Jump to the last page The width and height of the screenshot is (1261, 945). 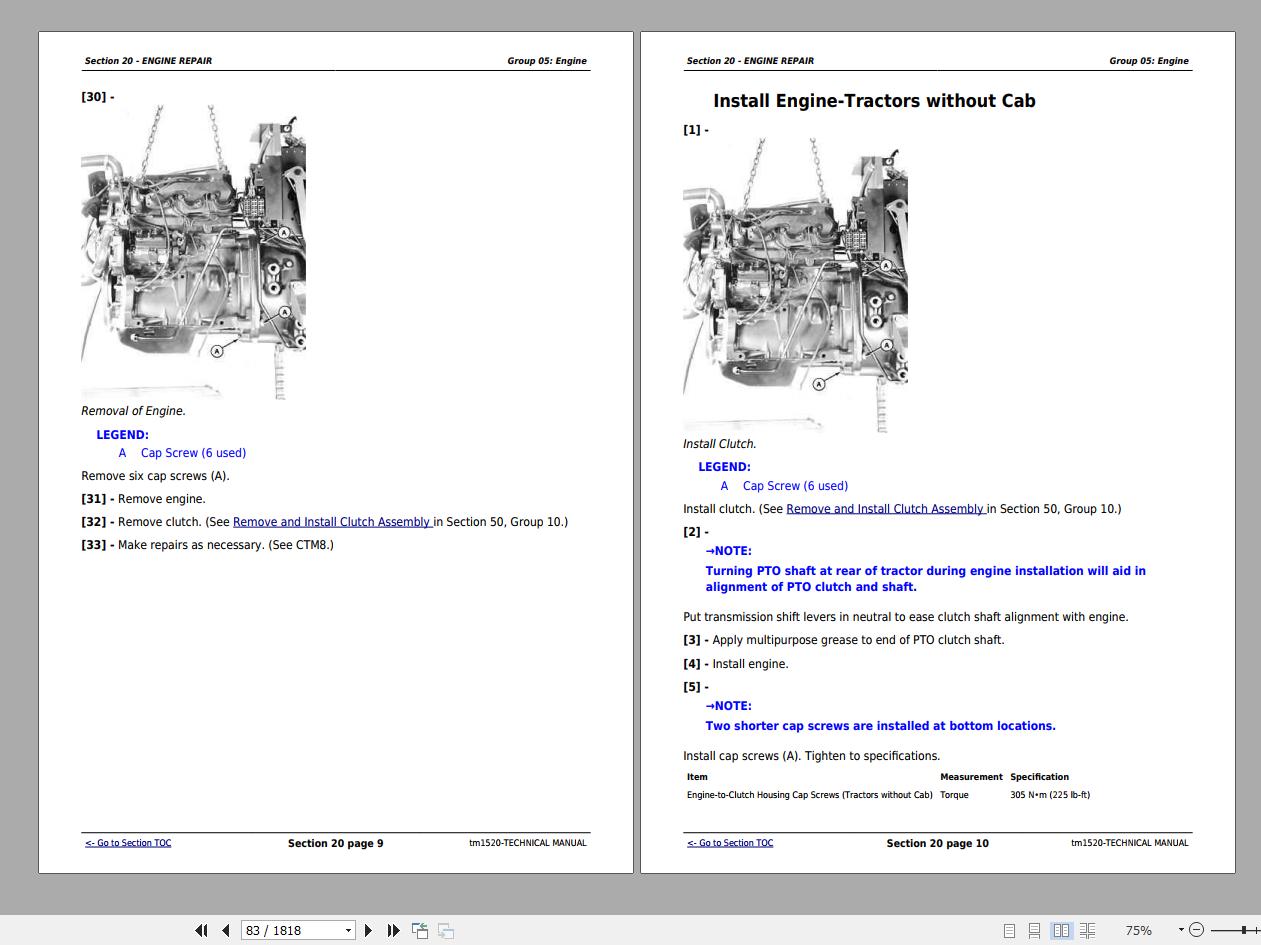click(393, 930)
